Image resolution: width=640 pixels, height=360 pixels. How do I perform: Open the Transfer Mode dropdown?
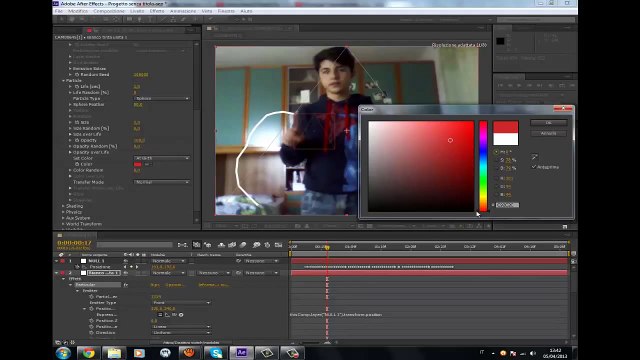coord(162,182)
